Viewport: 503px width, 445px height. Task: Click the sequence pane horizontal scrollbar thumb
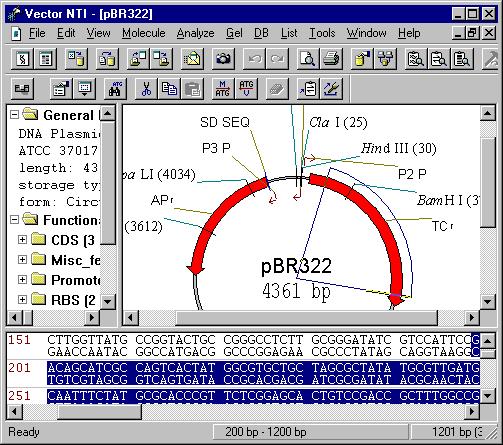[x=99, y=412]
